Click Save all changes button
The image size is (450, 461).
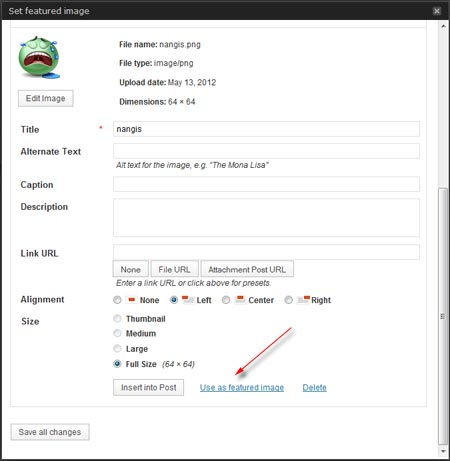[50, 432]
